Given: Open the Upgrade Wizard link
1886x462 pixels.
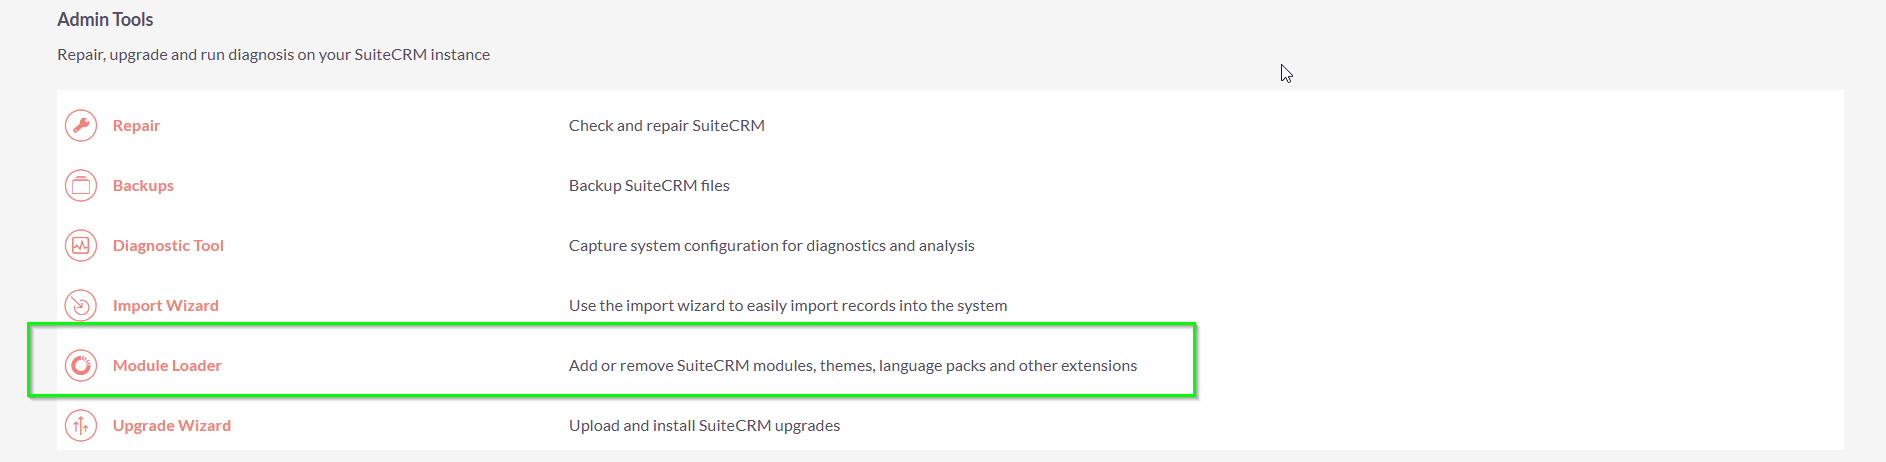Looking at the screenshot, I should click(x=171, y=426).
